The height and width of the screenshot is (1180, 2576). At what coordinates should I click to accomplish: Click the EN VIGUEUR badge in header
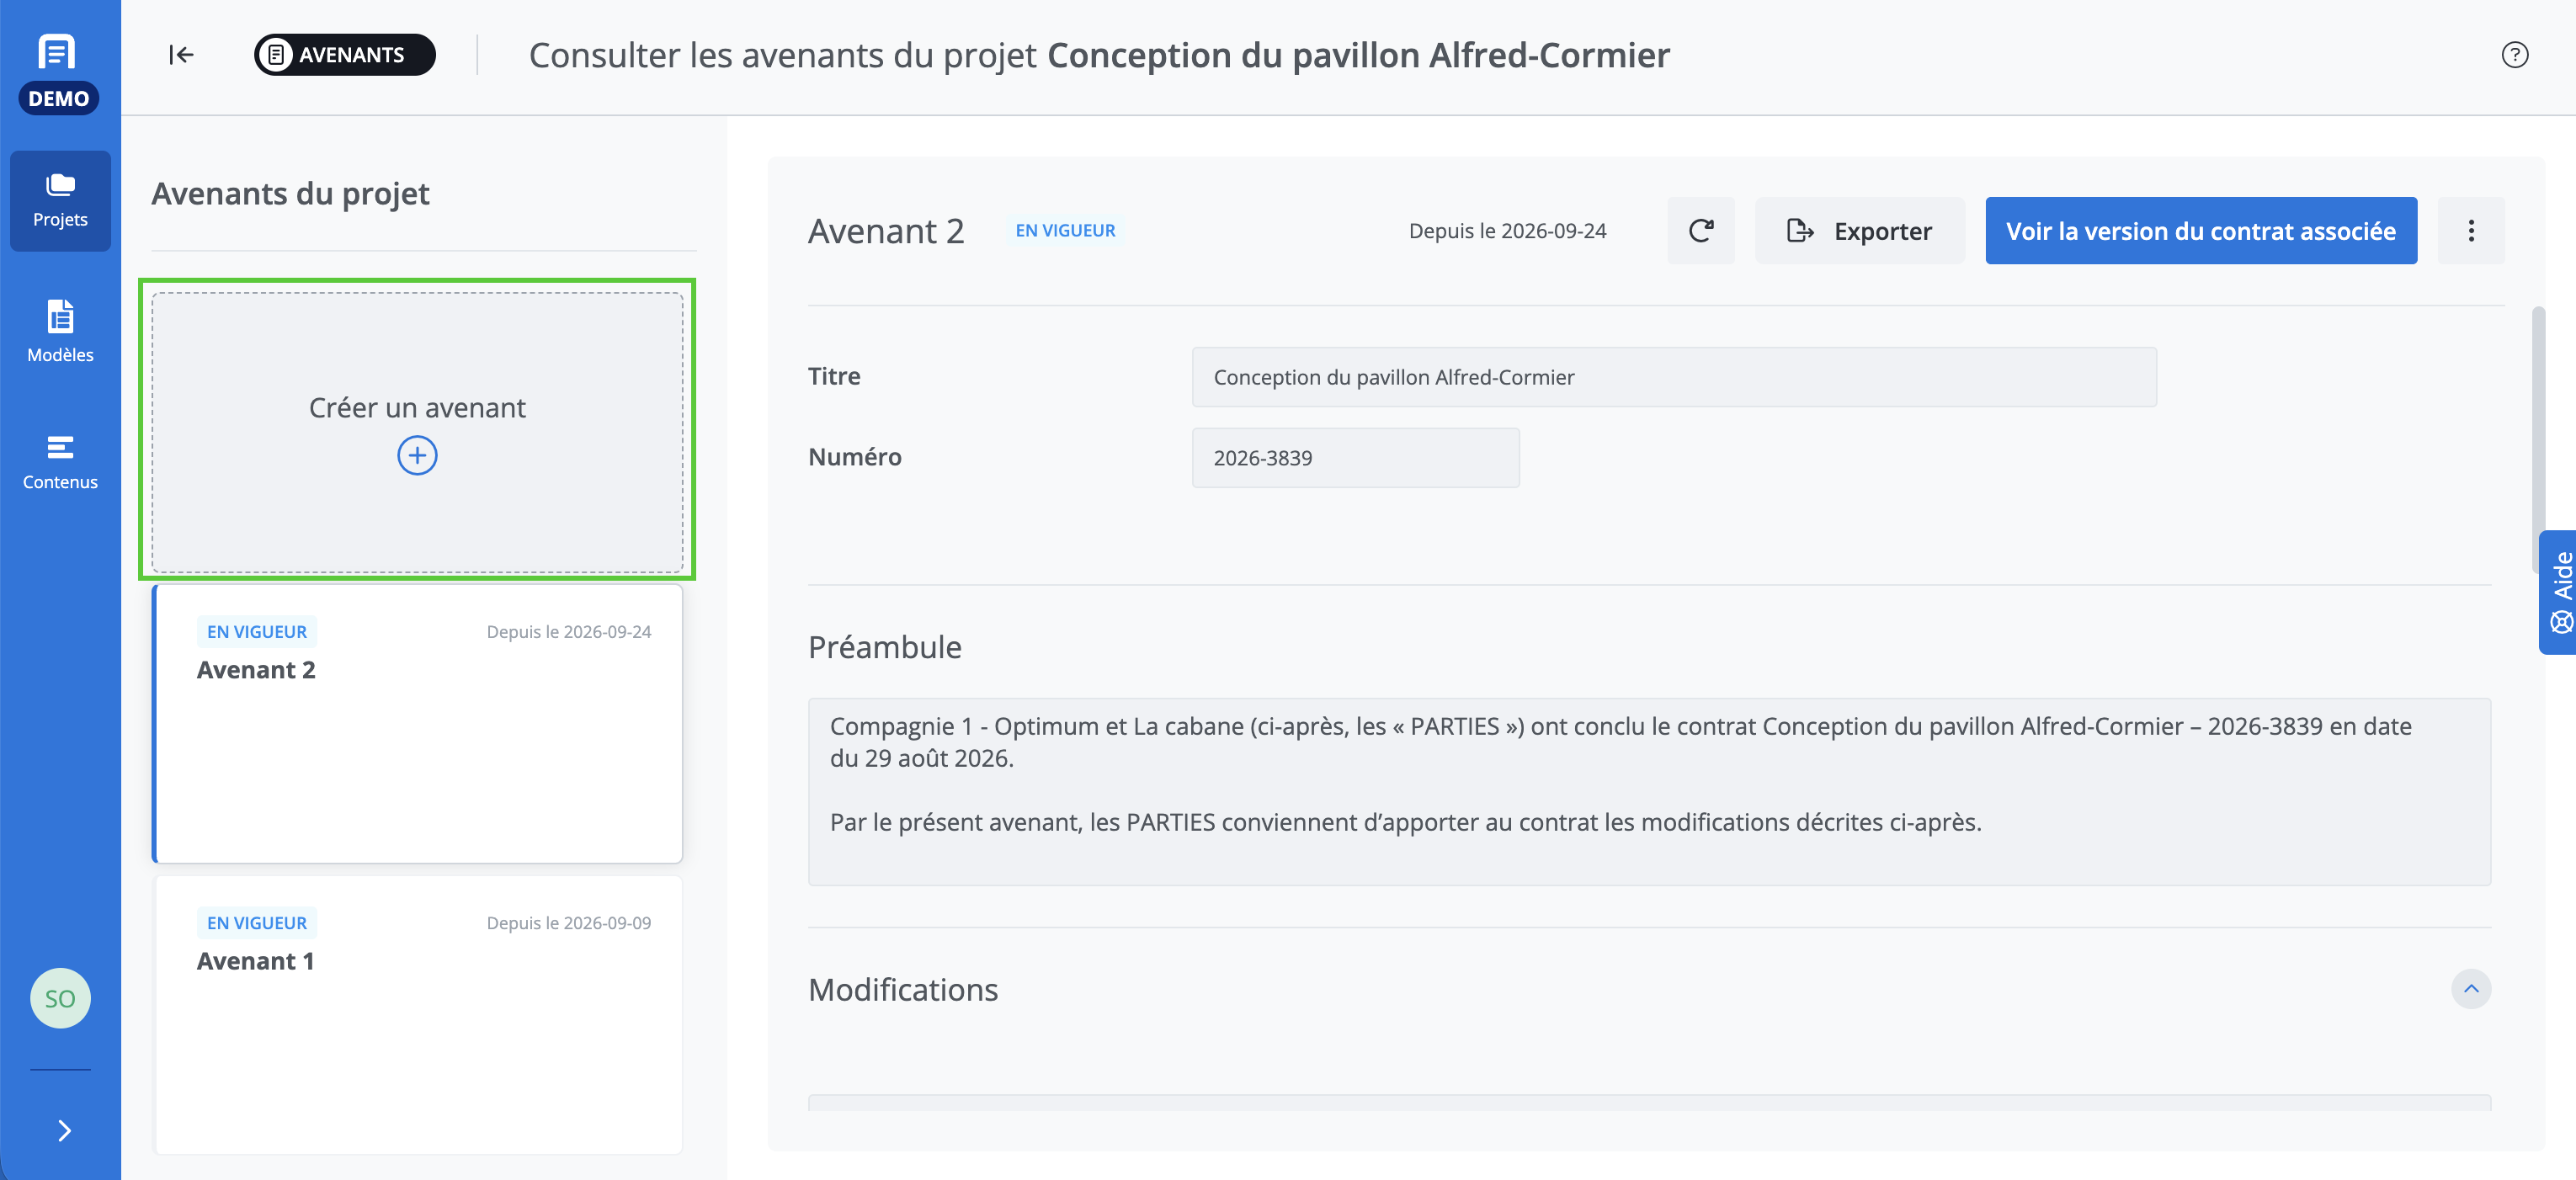[1065, 231]
